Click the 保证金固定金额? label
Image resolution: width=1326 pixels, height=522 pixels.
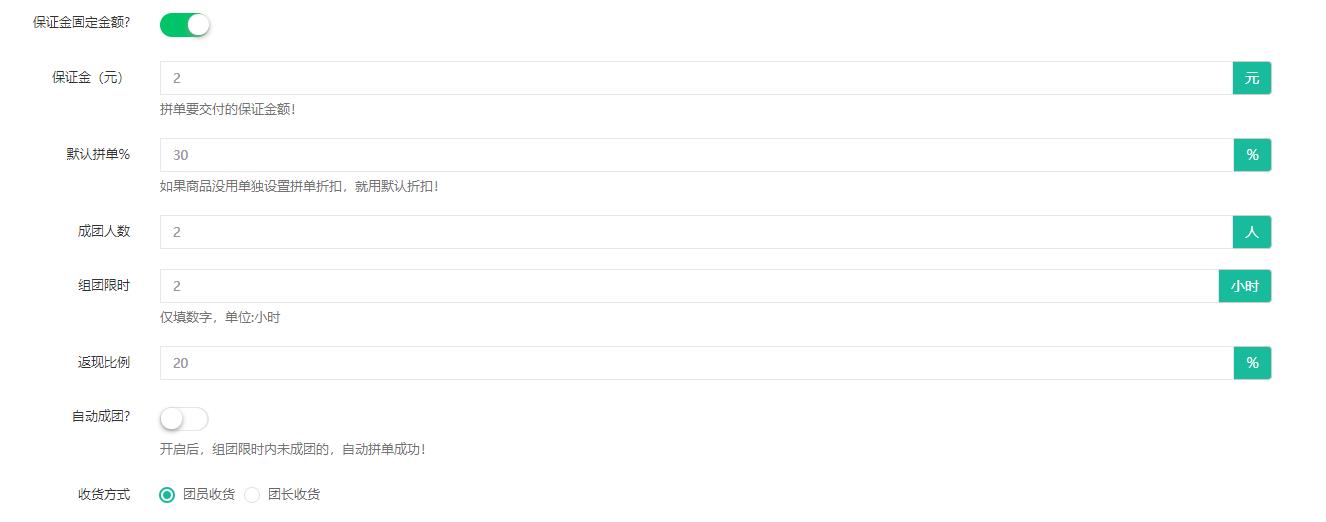point(81,22)
